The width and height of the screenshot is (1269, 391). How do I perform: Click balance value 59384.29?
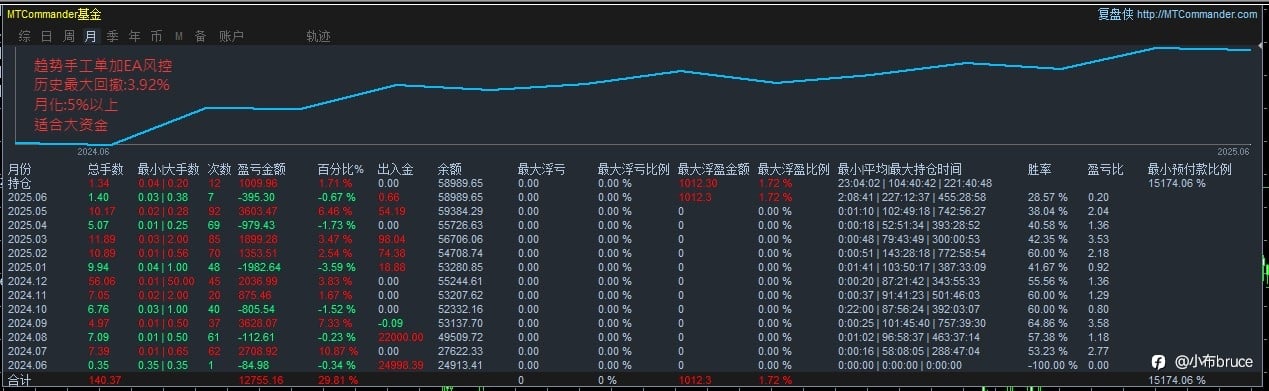461,212
